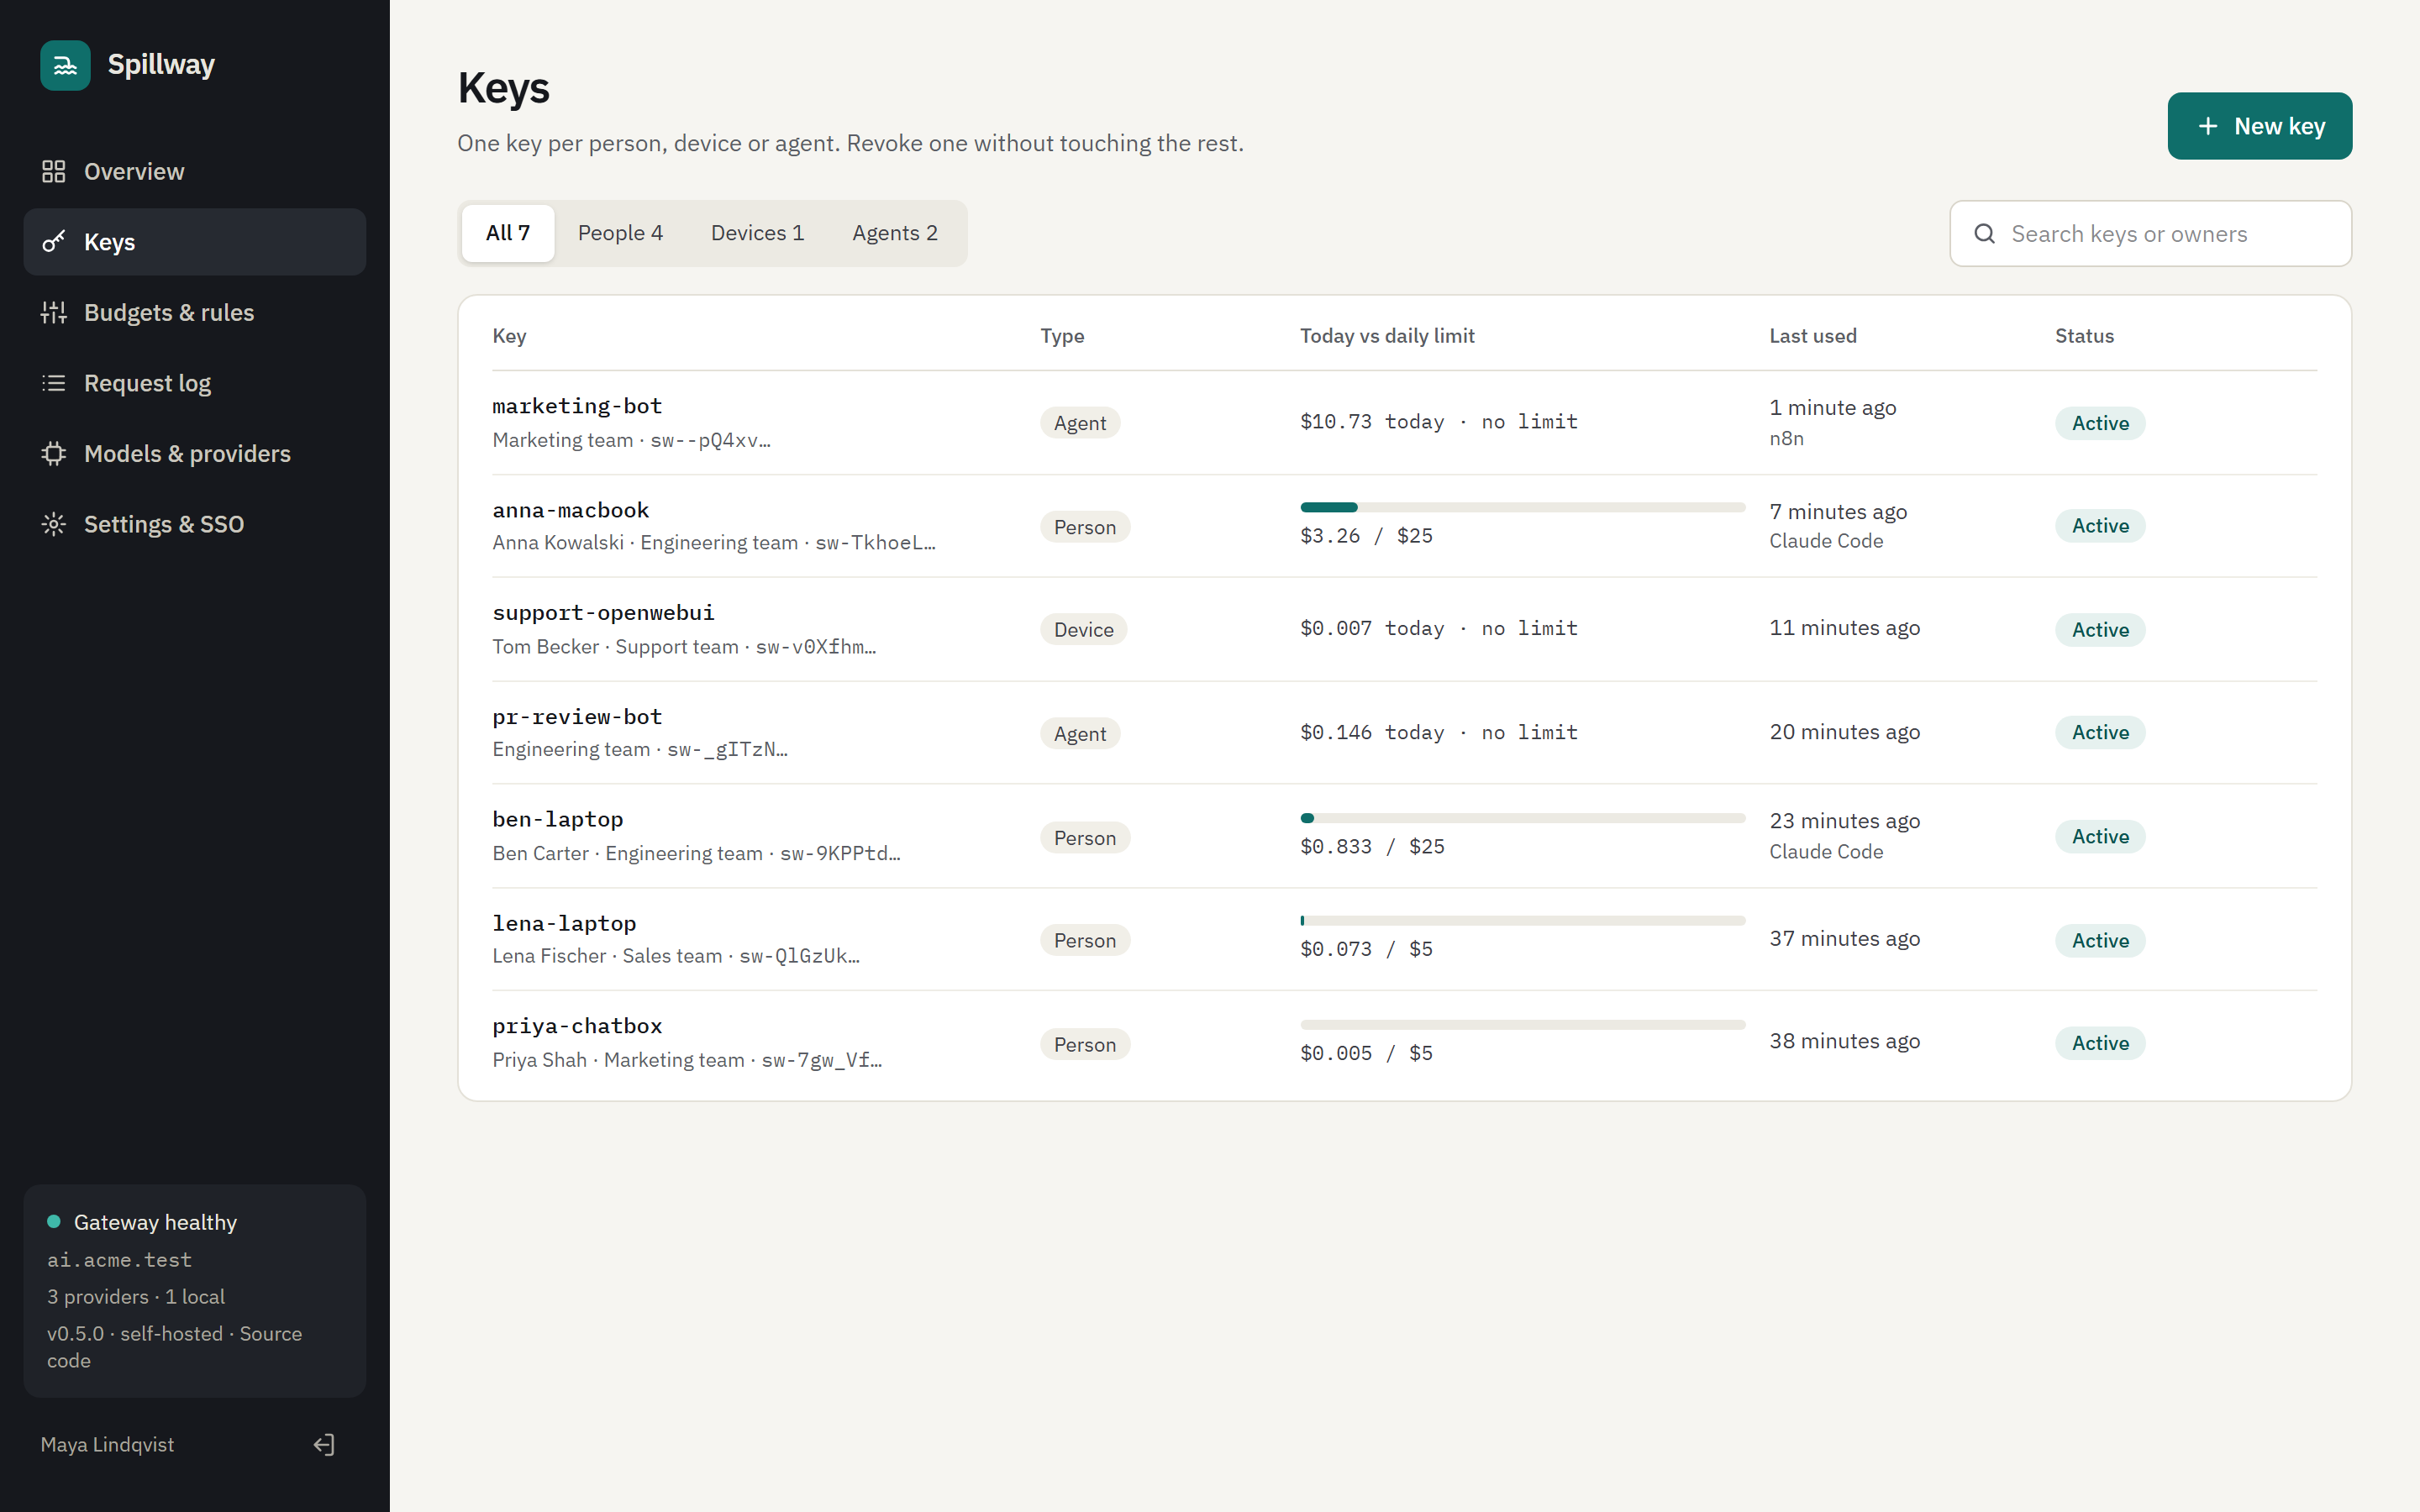Click the Models & providers chip icon

[x=54, y=454]
